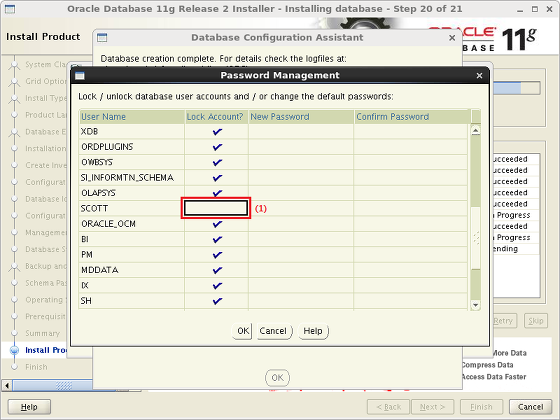
Task: Toggle lock account for IX
Action: [x=216, y=285]
